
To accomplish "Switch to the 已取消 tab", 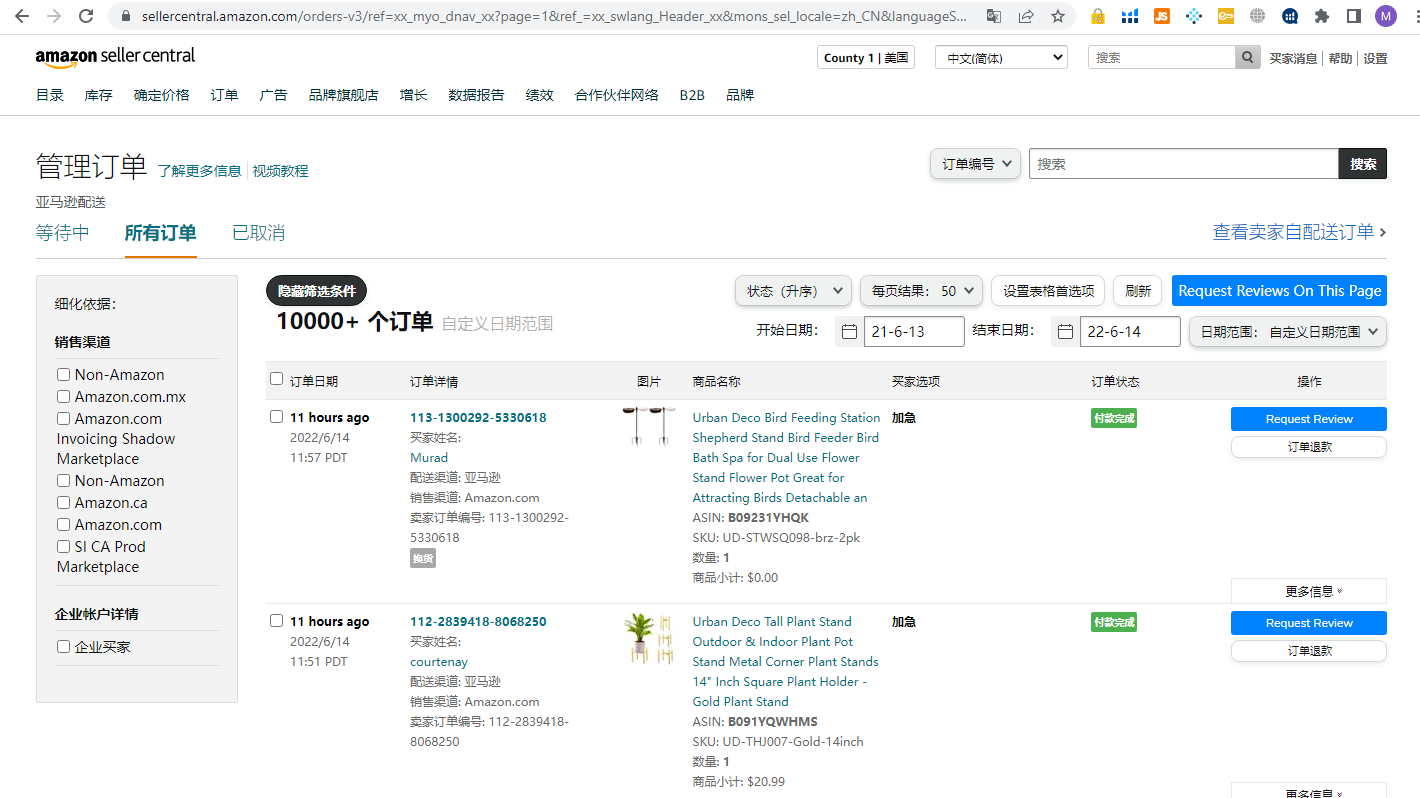I will [x=259, y=233].
